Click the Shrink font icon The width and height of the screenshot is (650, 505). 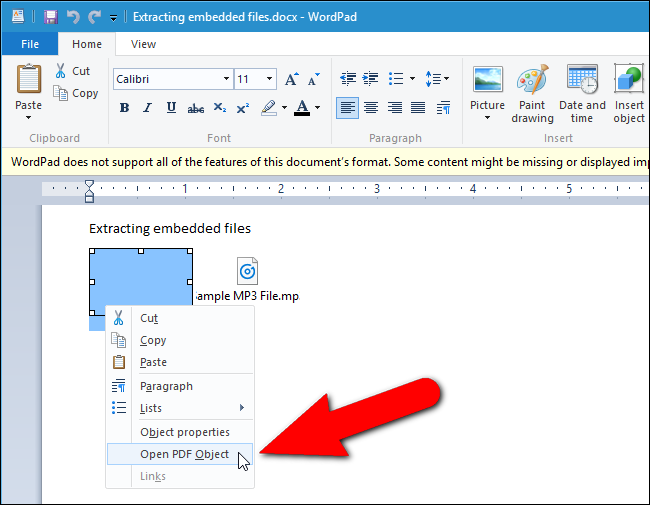pyautogui.click(x=313, y=79)
